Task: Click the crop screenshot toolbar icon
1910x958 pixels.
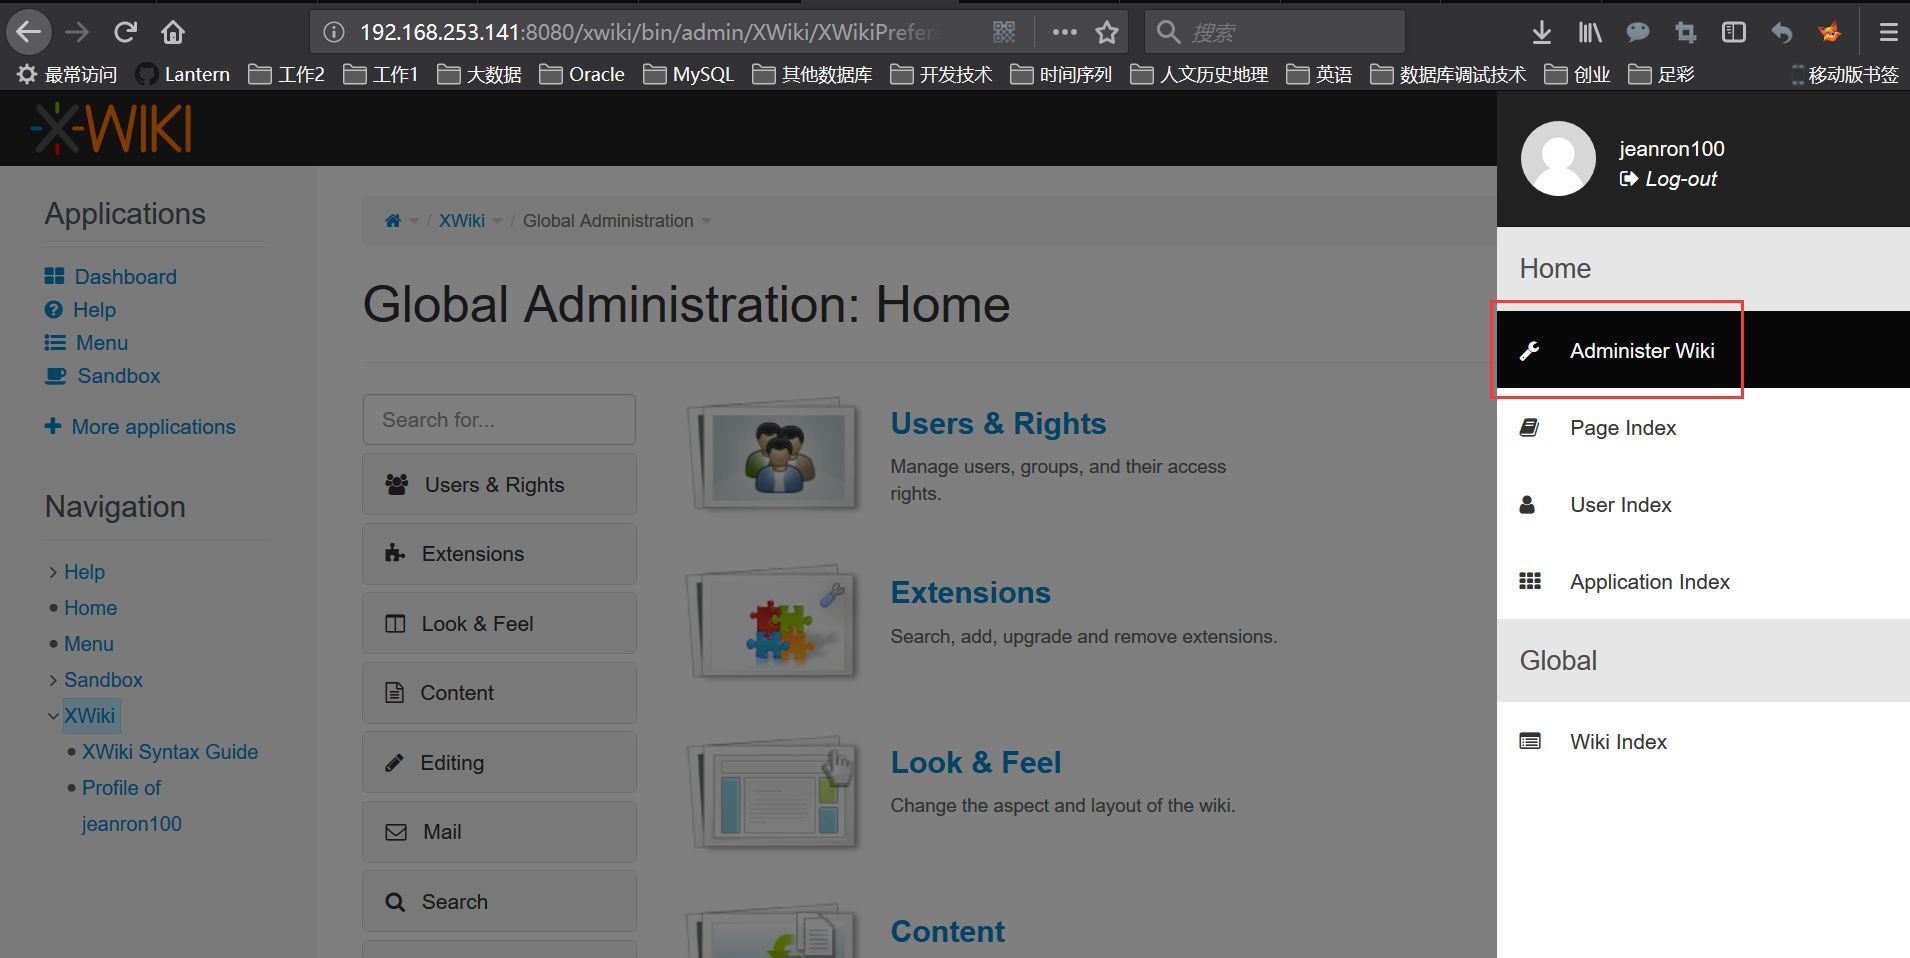Action: coord(1686,32)
